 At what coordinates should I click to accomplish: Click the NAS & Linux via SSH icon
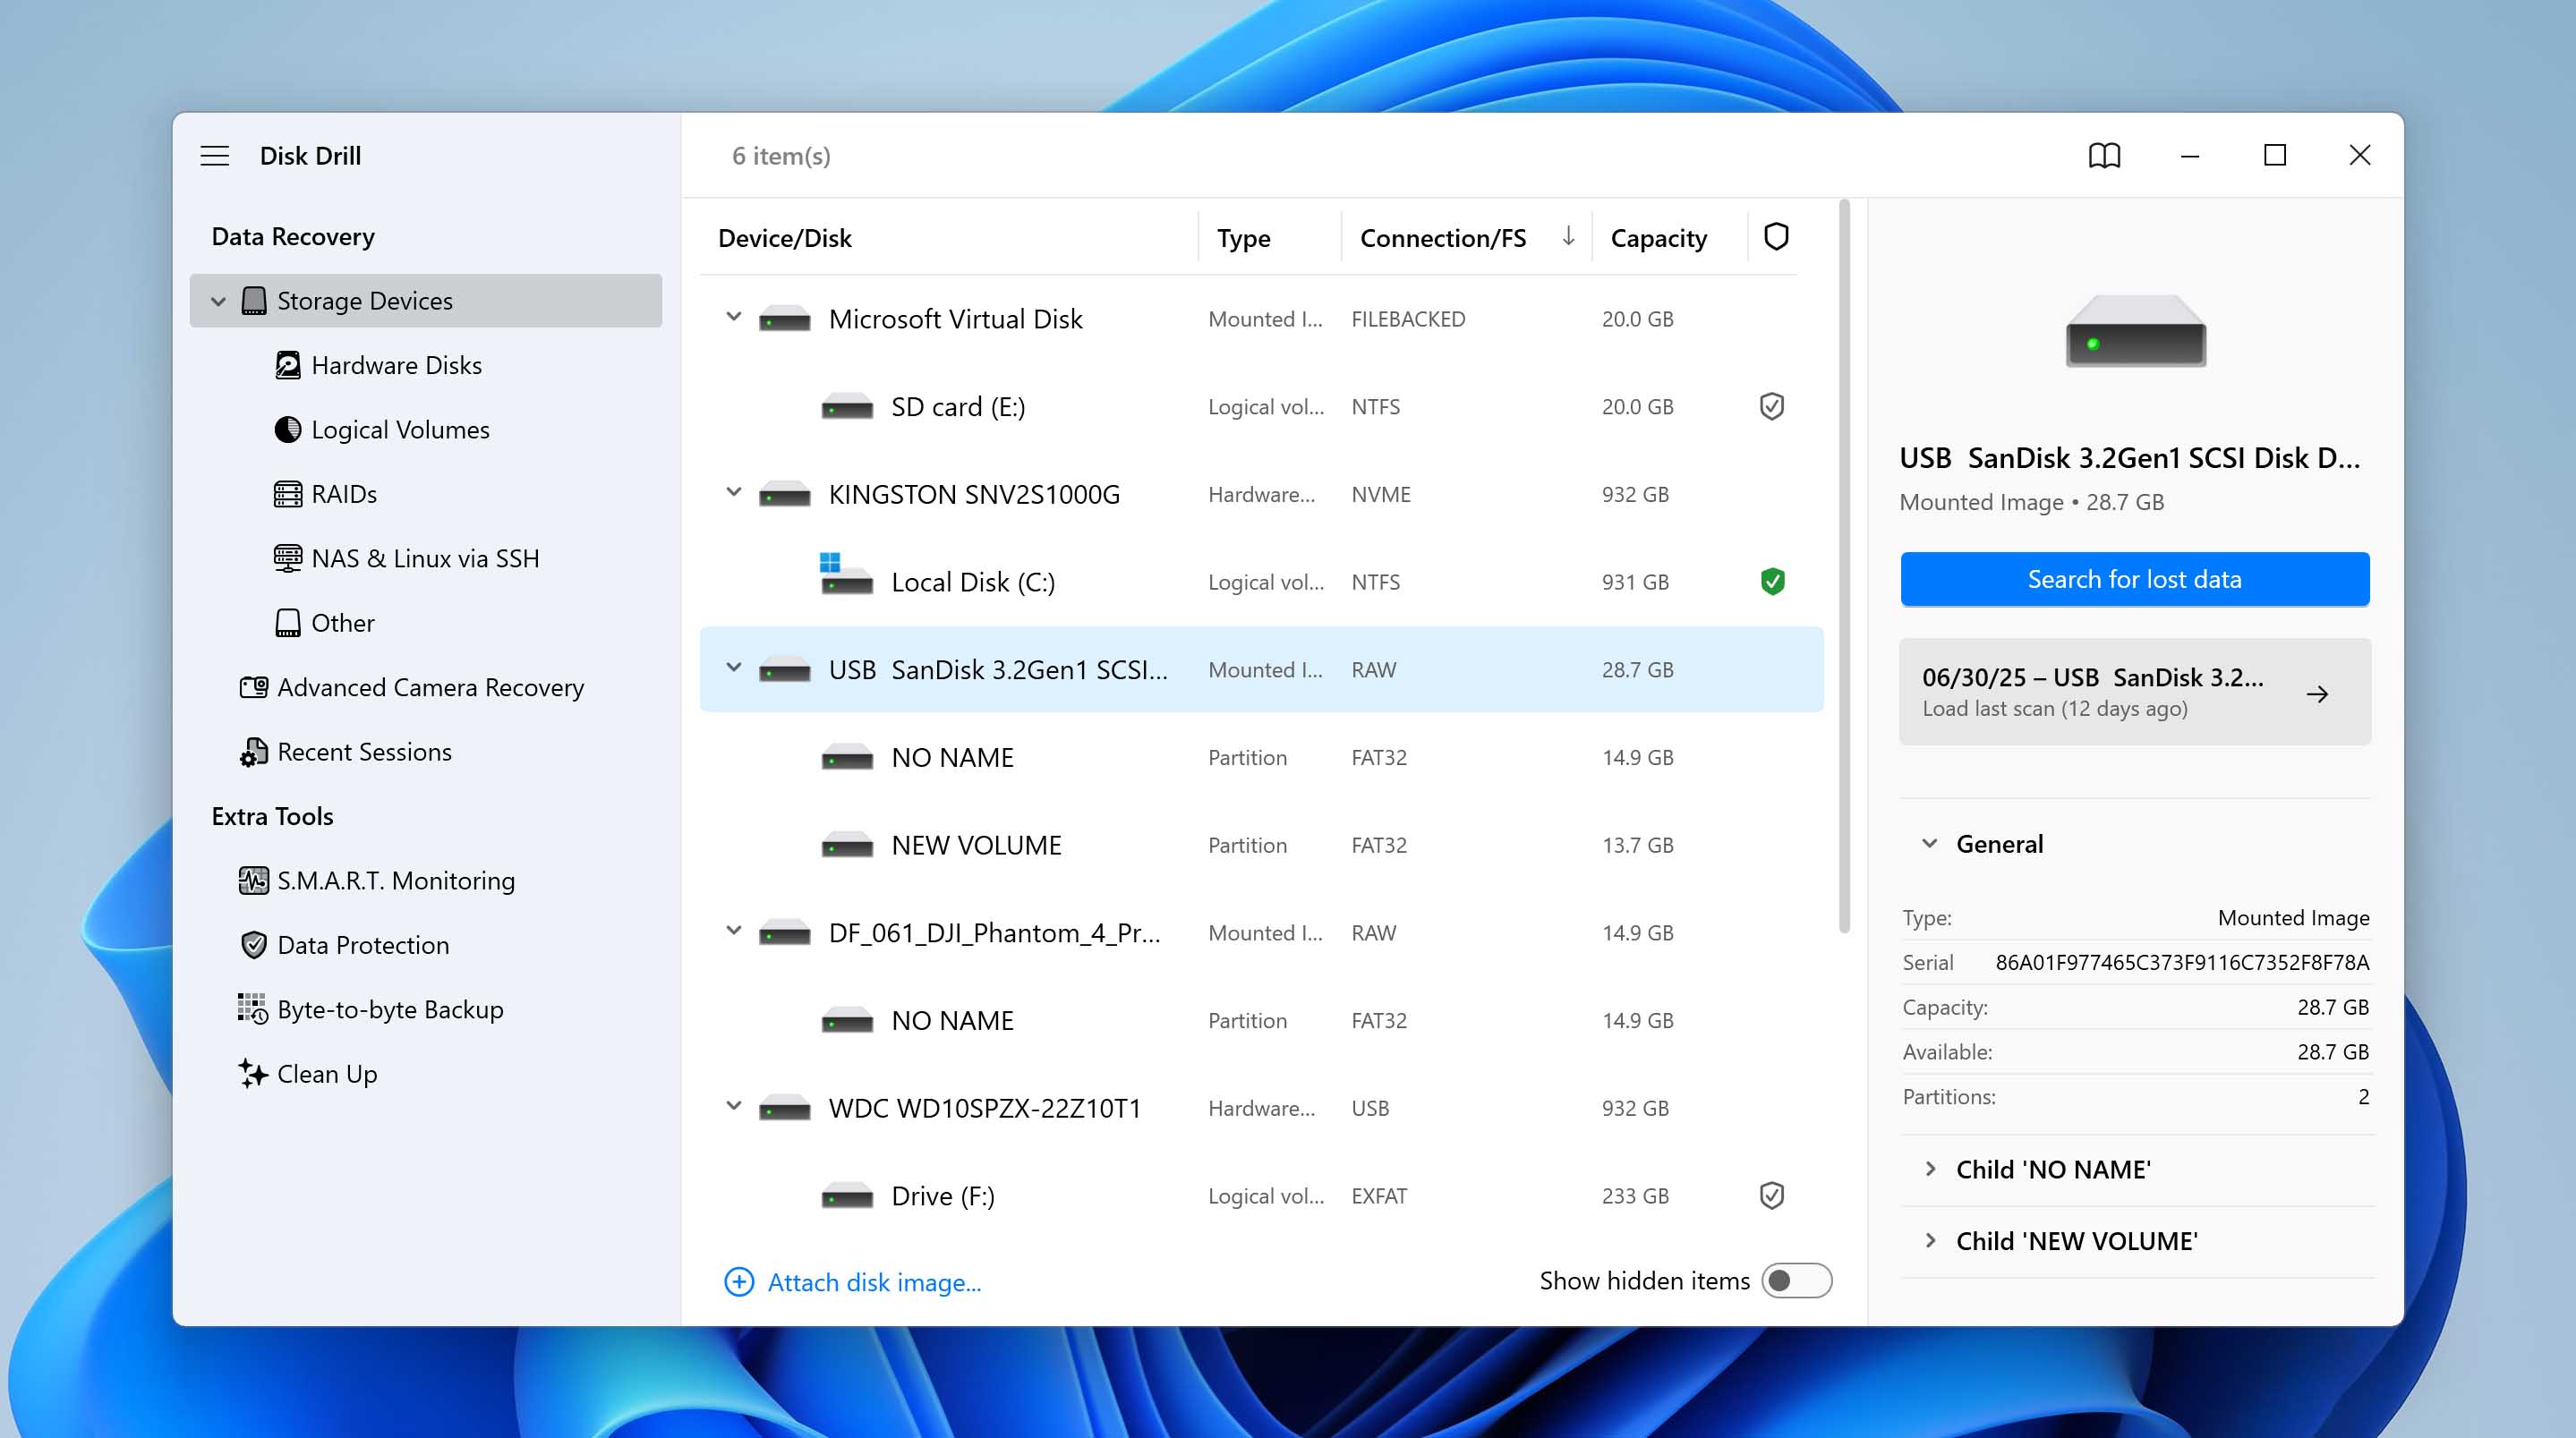[288, 558]
